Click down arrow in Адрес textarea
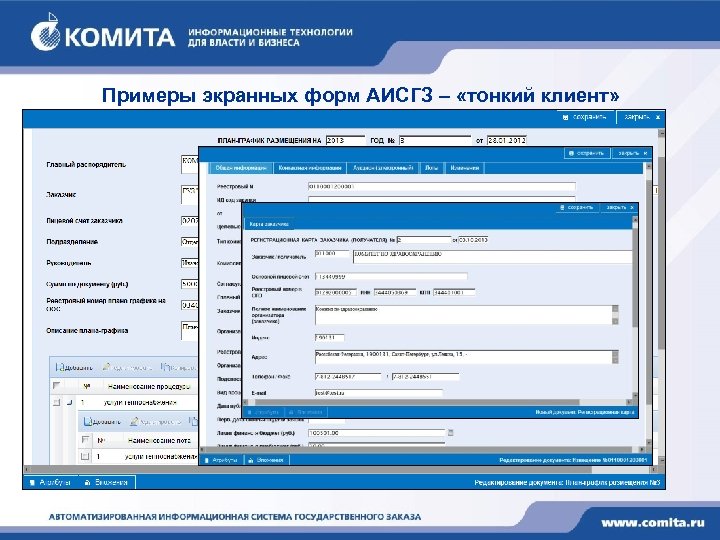The height and width of the screenshot is (540, 720). [615, 360]
